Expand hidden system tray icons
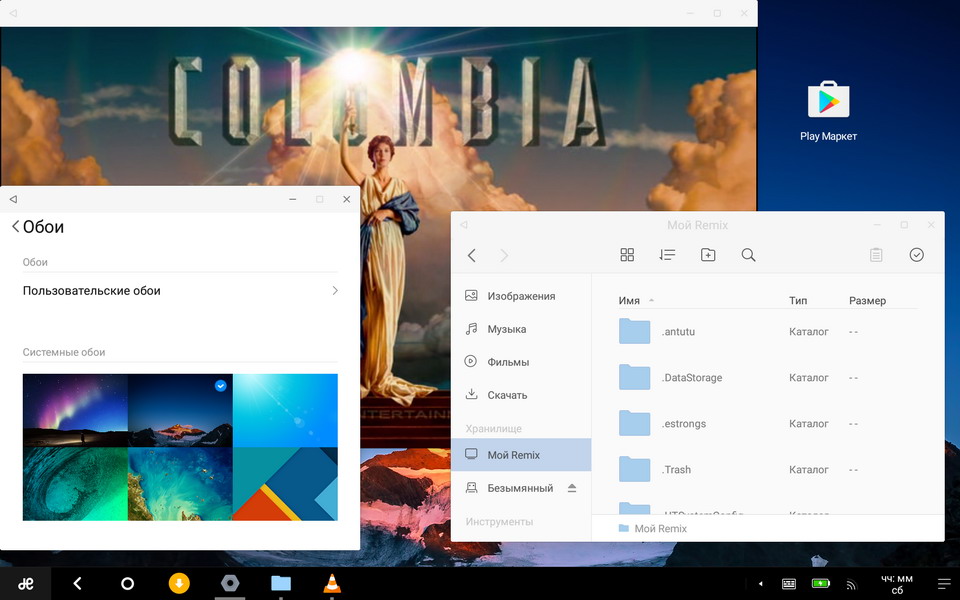The height and width of the screenshot is (600, 960). click(760, 583)
